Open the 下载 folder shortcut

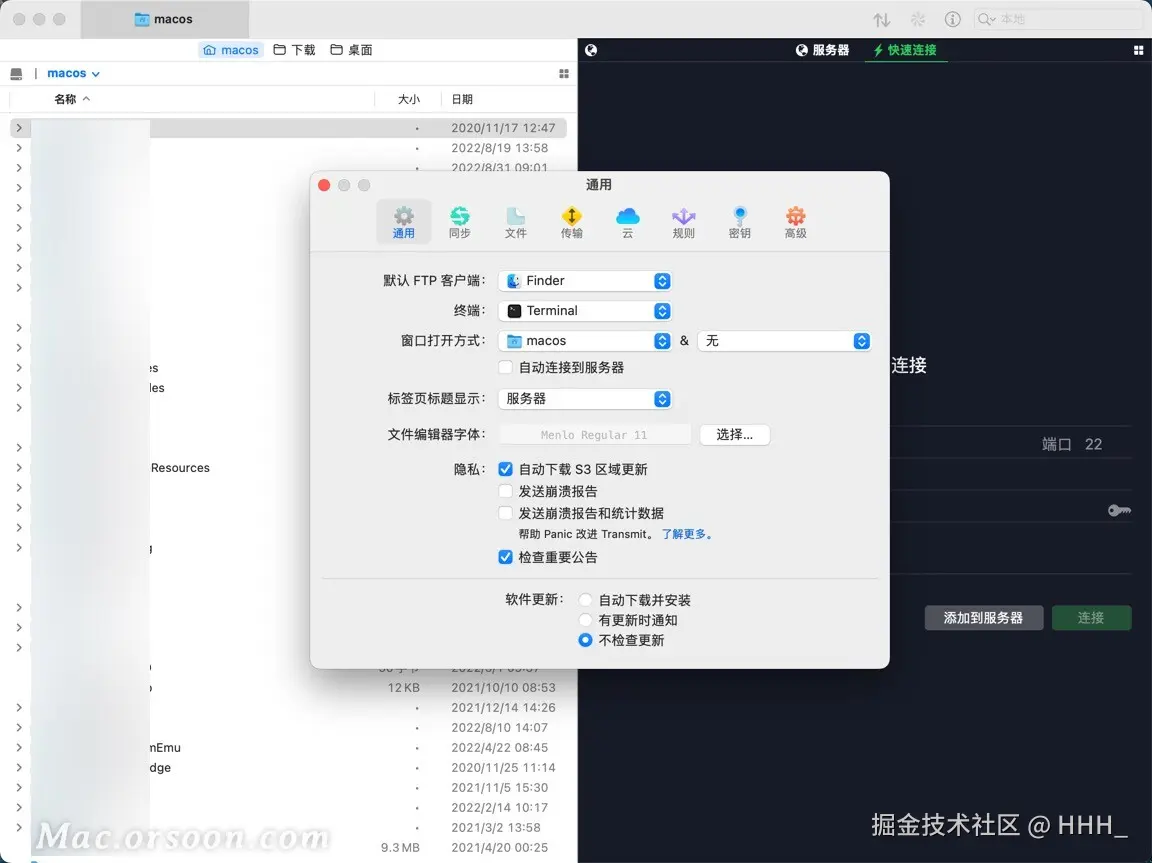pyautogui.click(x=294, y=50)
